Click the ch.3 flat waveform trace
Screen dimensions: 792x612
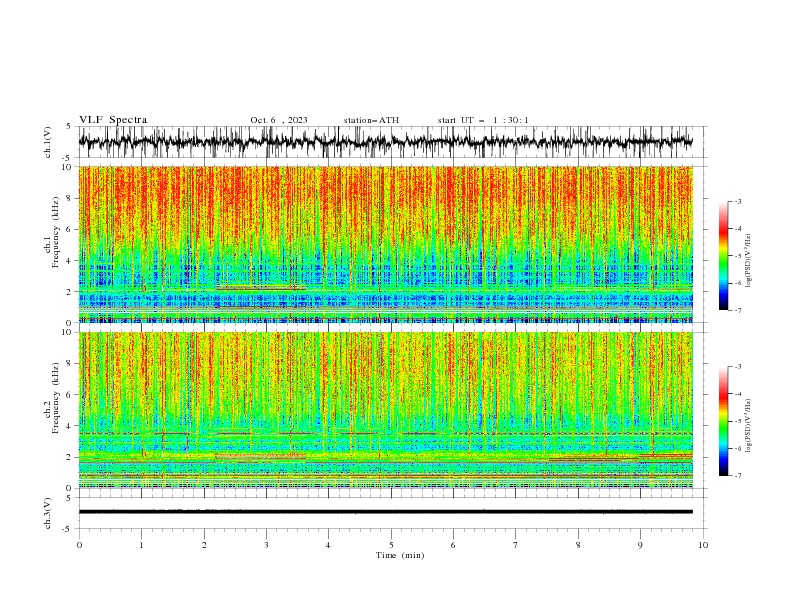tap(385, 512)
